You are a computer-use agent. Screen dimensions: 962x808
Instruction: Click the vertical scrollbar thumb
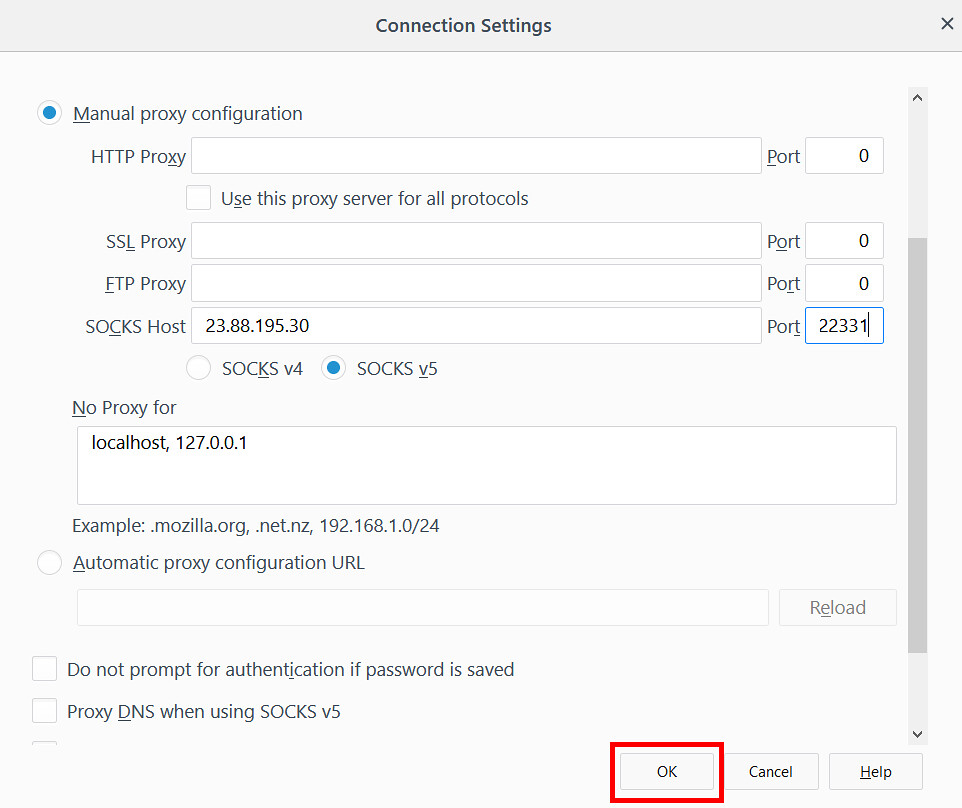pyautogui.click(x=917, y=445)
